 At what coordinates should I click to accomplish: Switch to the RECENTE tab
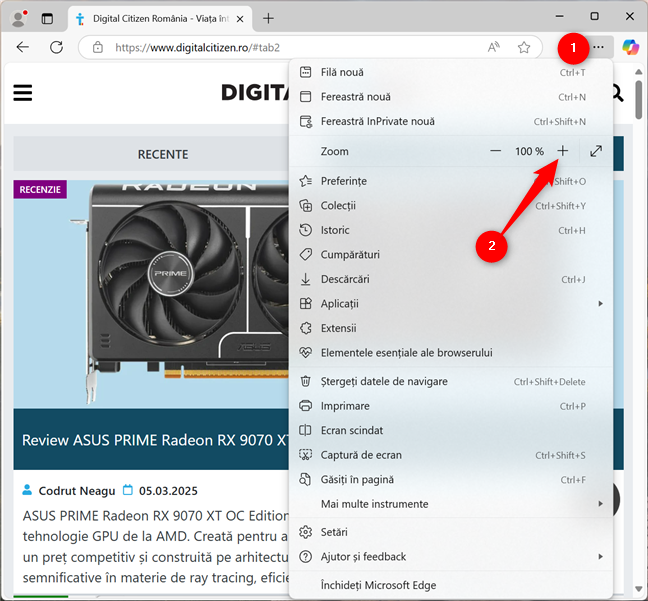tap(163, 154)
